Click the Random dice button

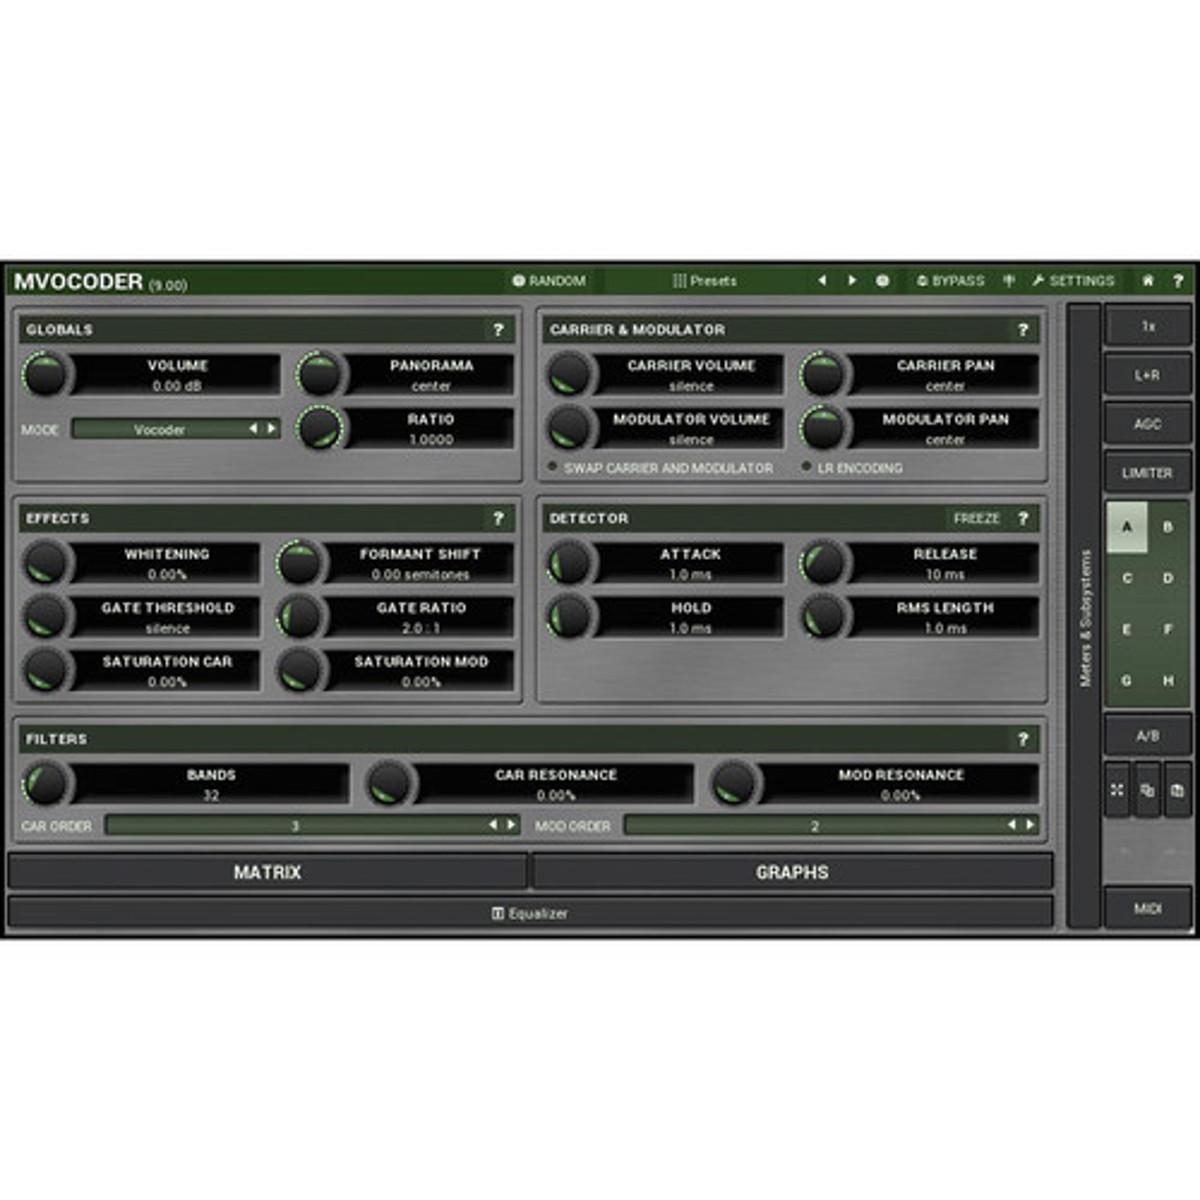pos(549,281)
